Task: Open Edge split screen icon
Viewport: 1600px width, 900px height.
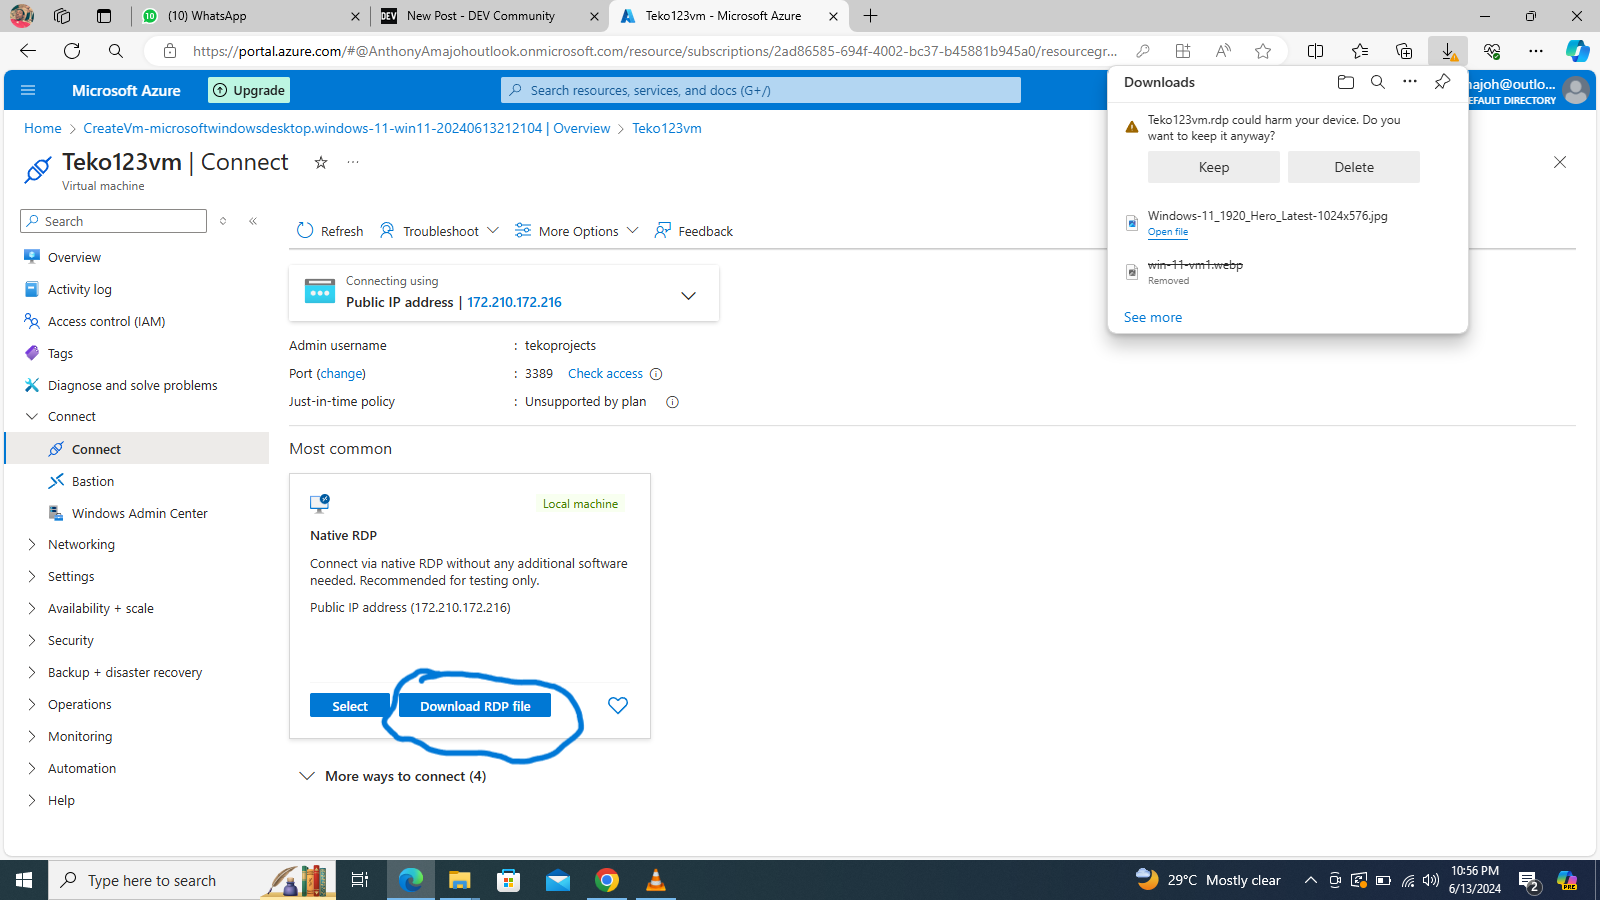Action: (1316, 51)
